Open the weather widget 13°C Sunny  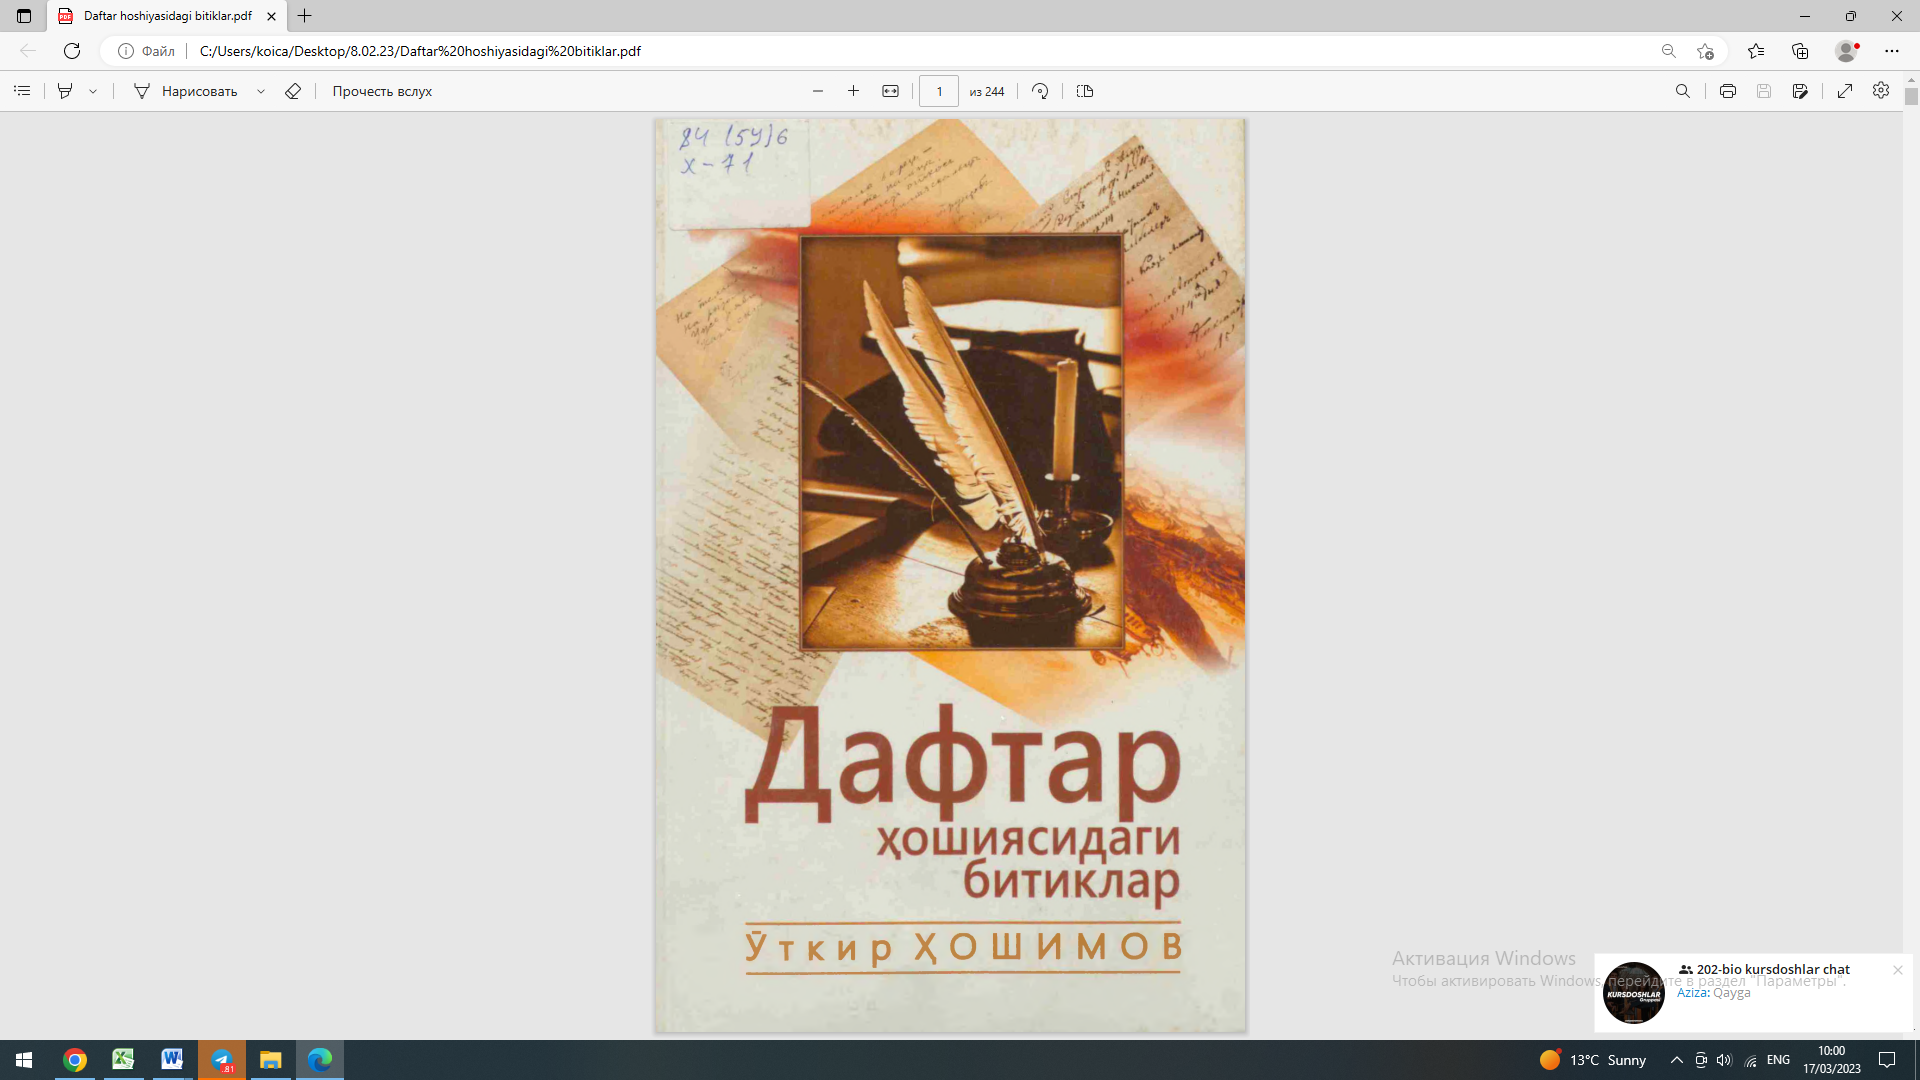(x=1593, y=1060)
